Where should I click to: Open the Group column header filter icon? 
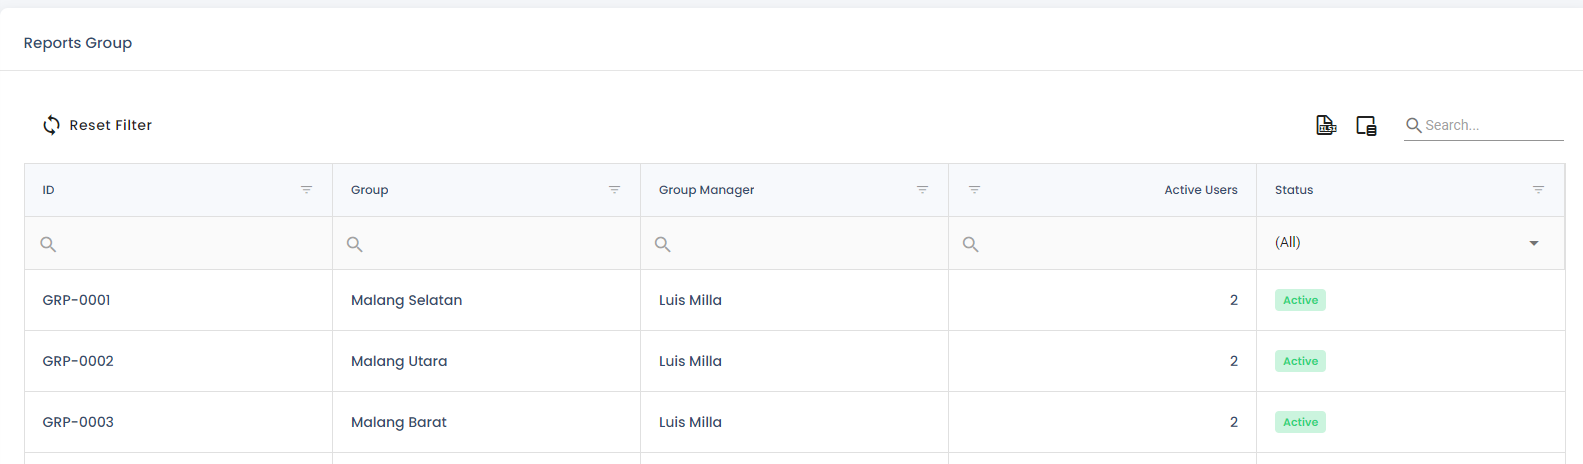pyautogui.click(x=615, y=190)
